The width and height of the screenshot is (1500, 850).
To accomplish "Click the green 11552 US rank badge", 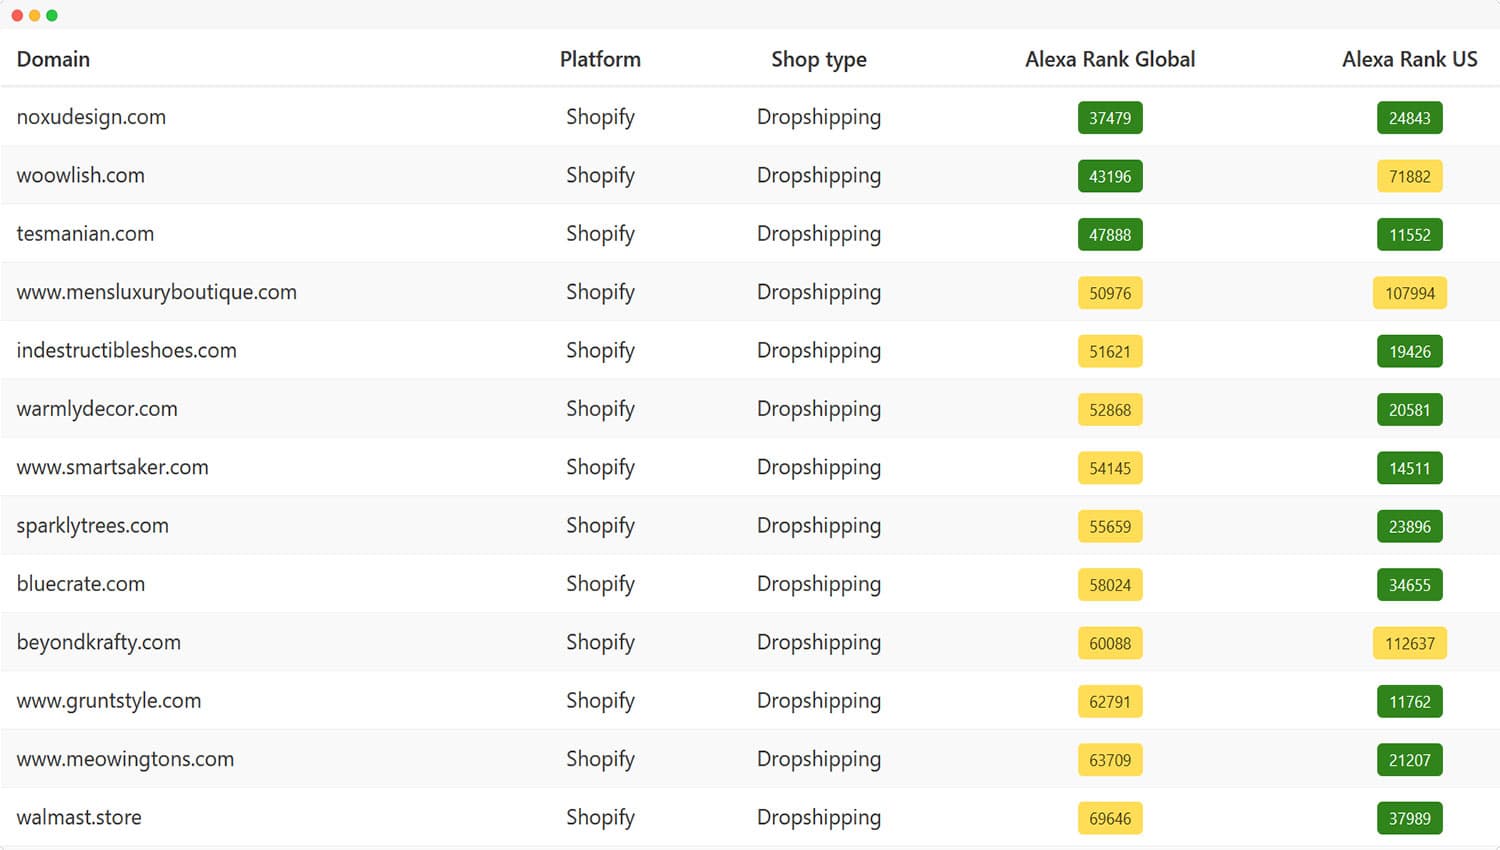I will [x=1409, y=234].
